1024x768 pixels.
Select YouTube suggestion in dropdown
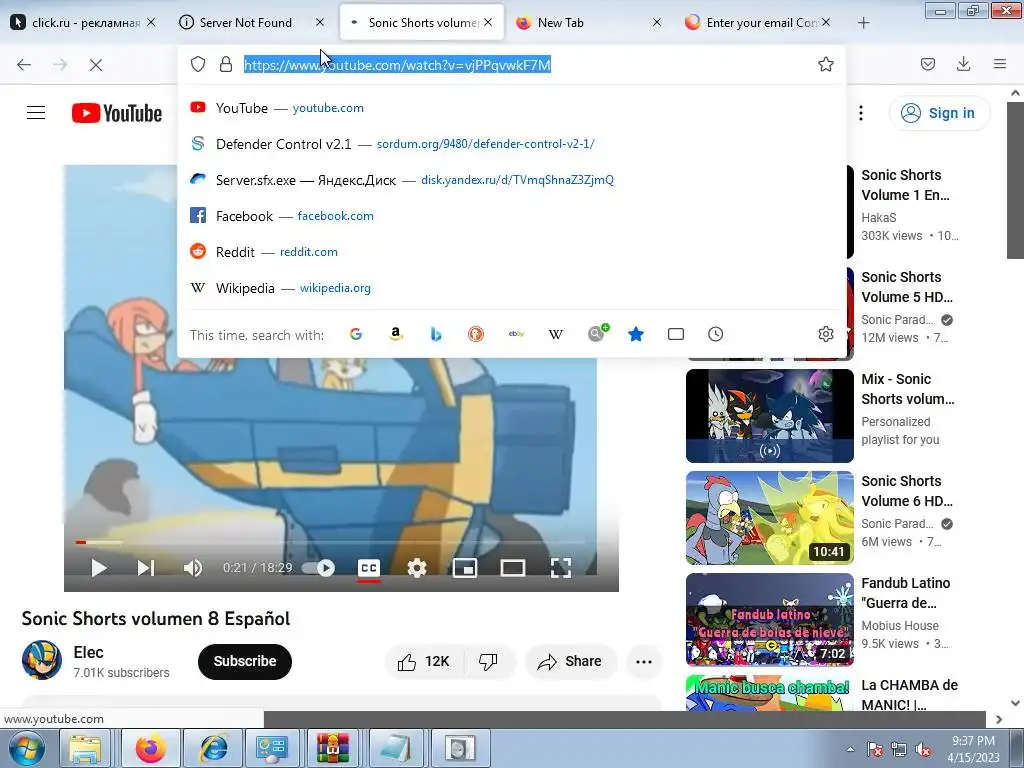(511, 108)
